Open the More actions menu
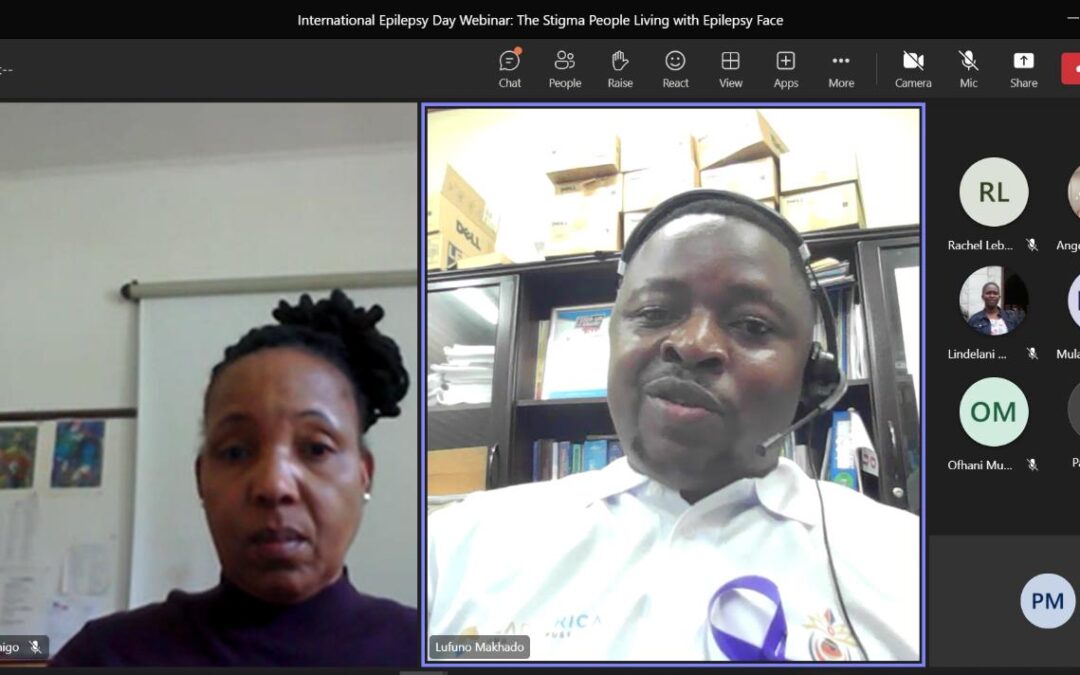This screenshot has height=675, width=1080. pos(841,70)
